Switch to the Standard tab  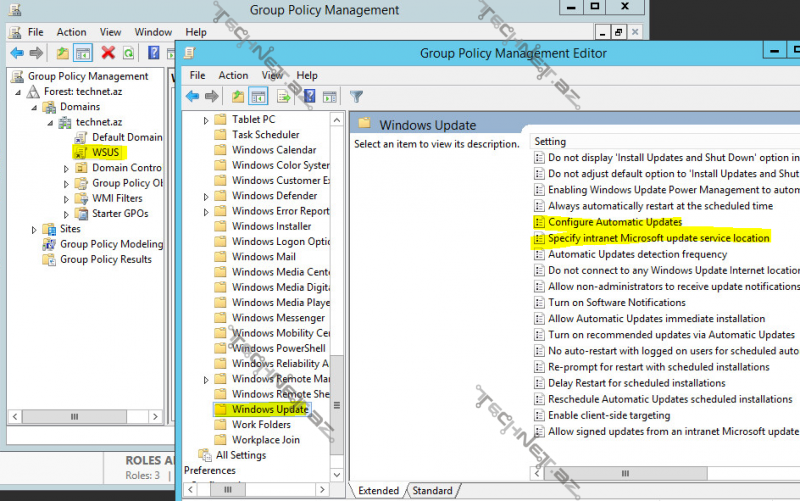coord(432,491)
